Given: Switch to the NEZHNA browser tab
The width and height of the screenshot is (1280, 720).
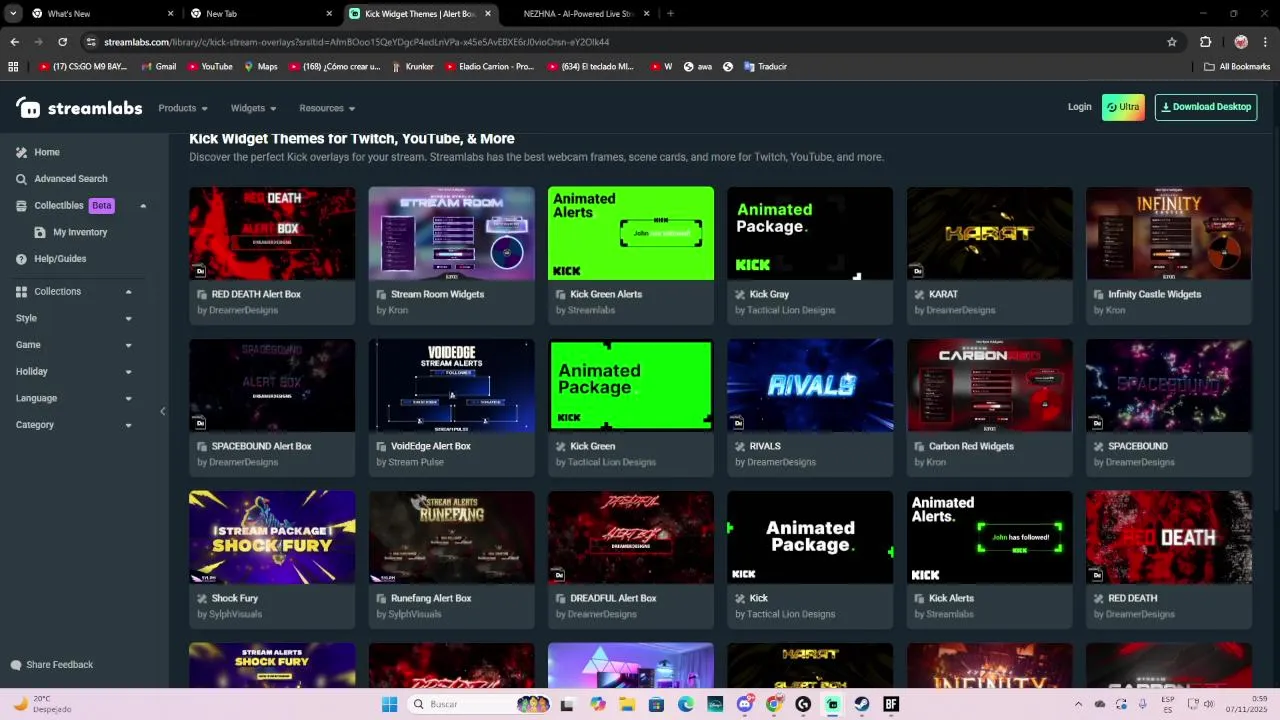Looking at the screenshot, I should 578,14.
